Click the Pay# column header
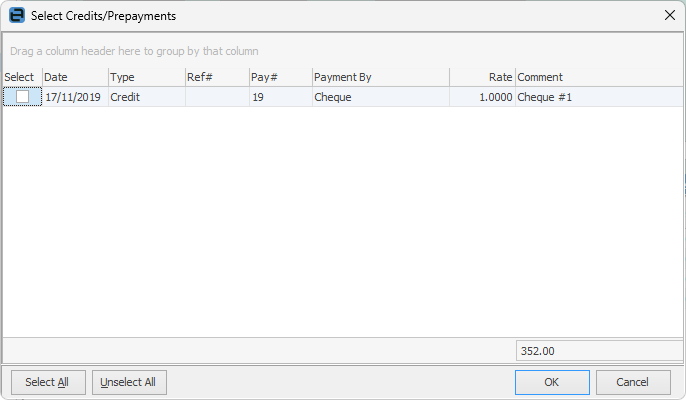686x400 pixels. tap(280, 77)
